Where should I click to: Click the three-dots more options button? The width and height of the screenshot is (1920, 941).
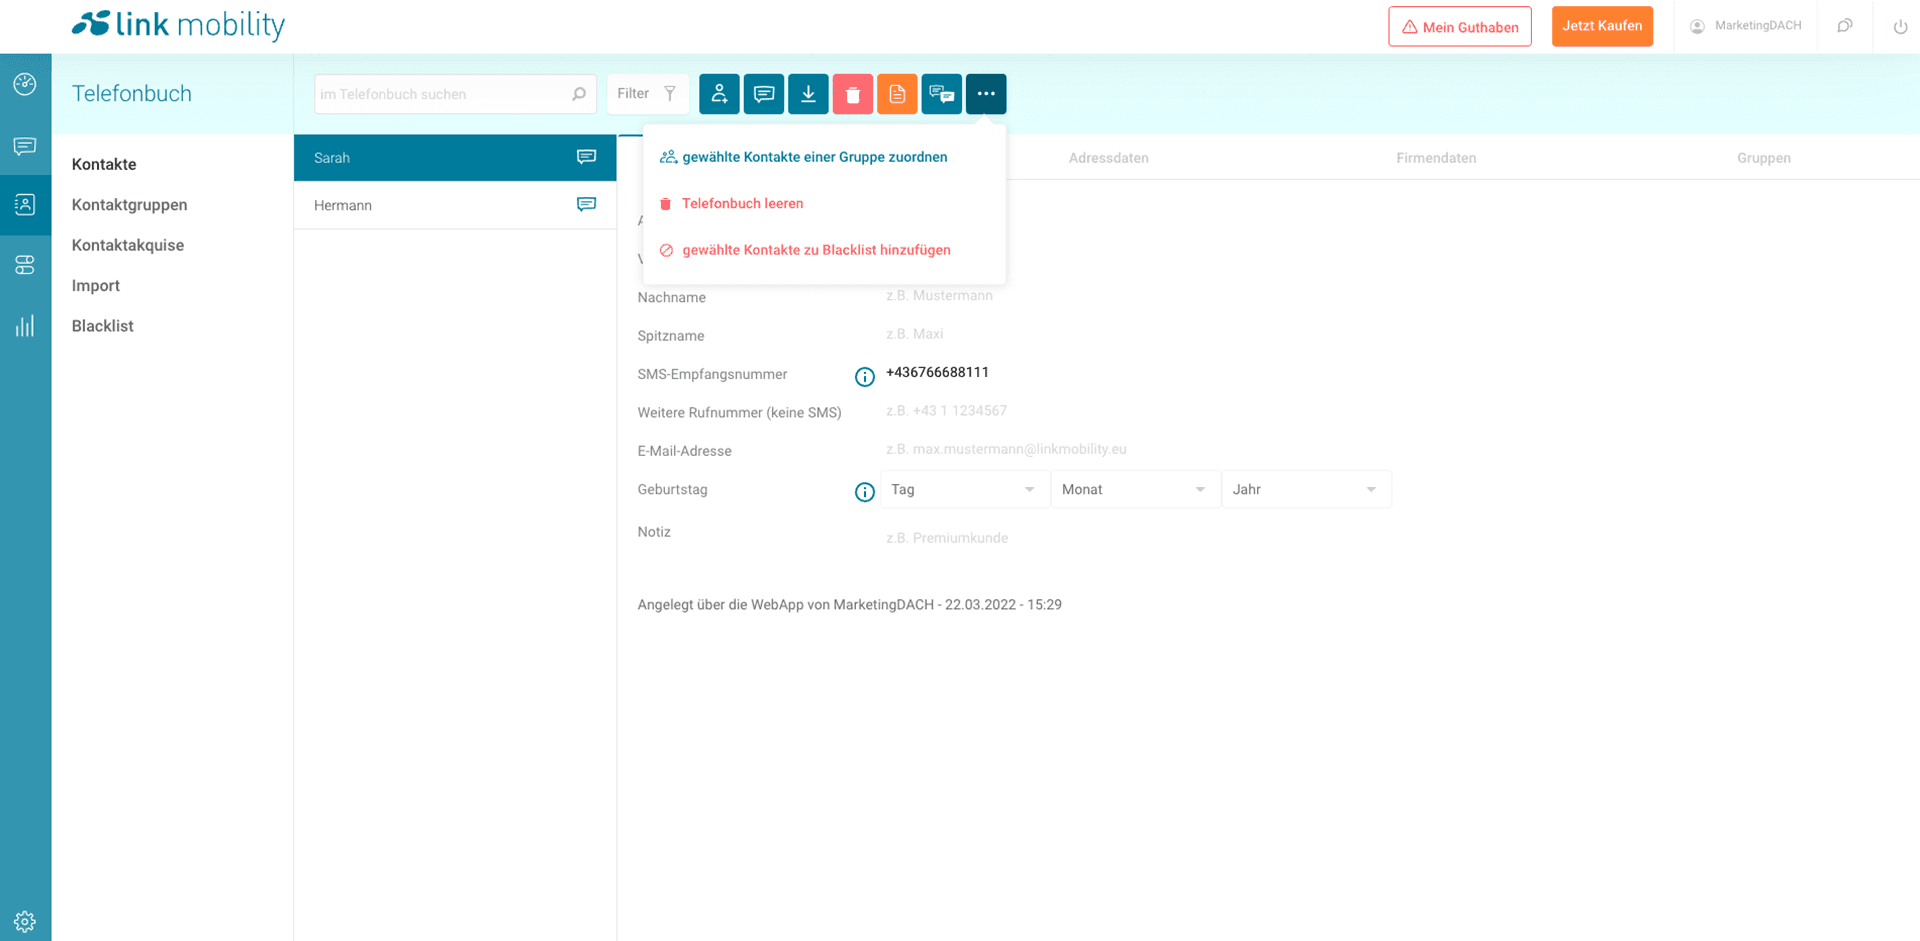(986, 94)
